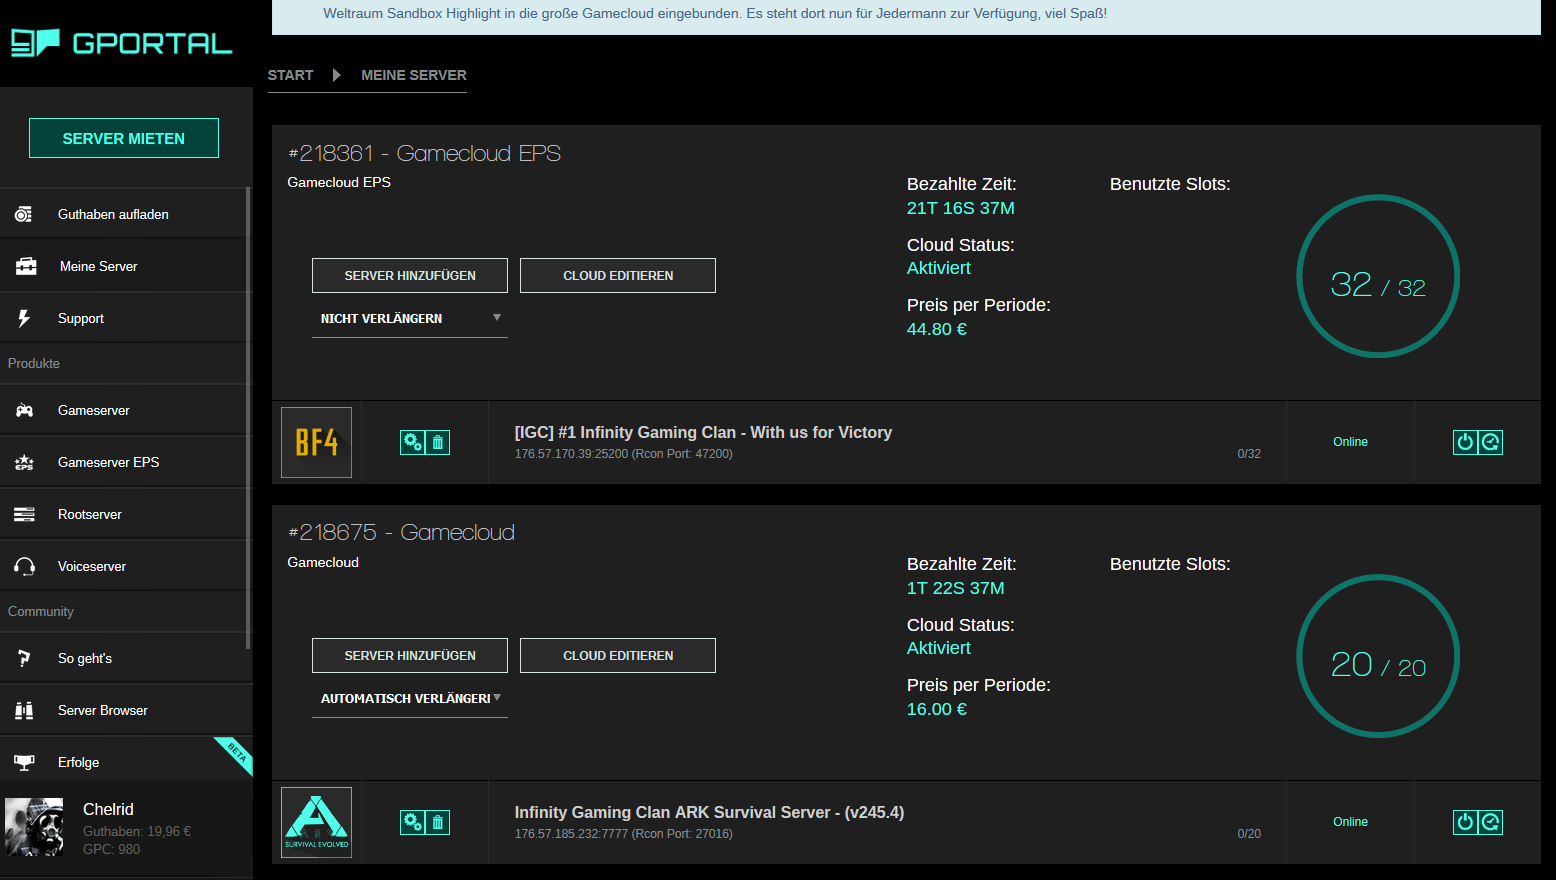Add a server to Gamecloud #218675

click(x=410, y=655)
